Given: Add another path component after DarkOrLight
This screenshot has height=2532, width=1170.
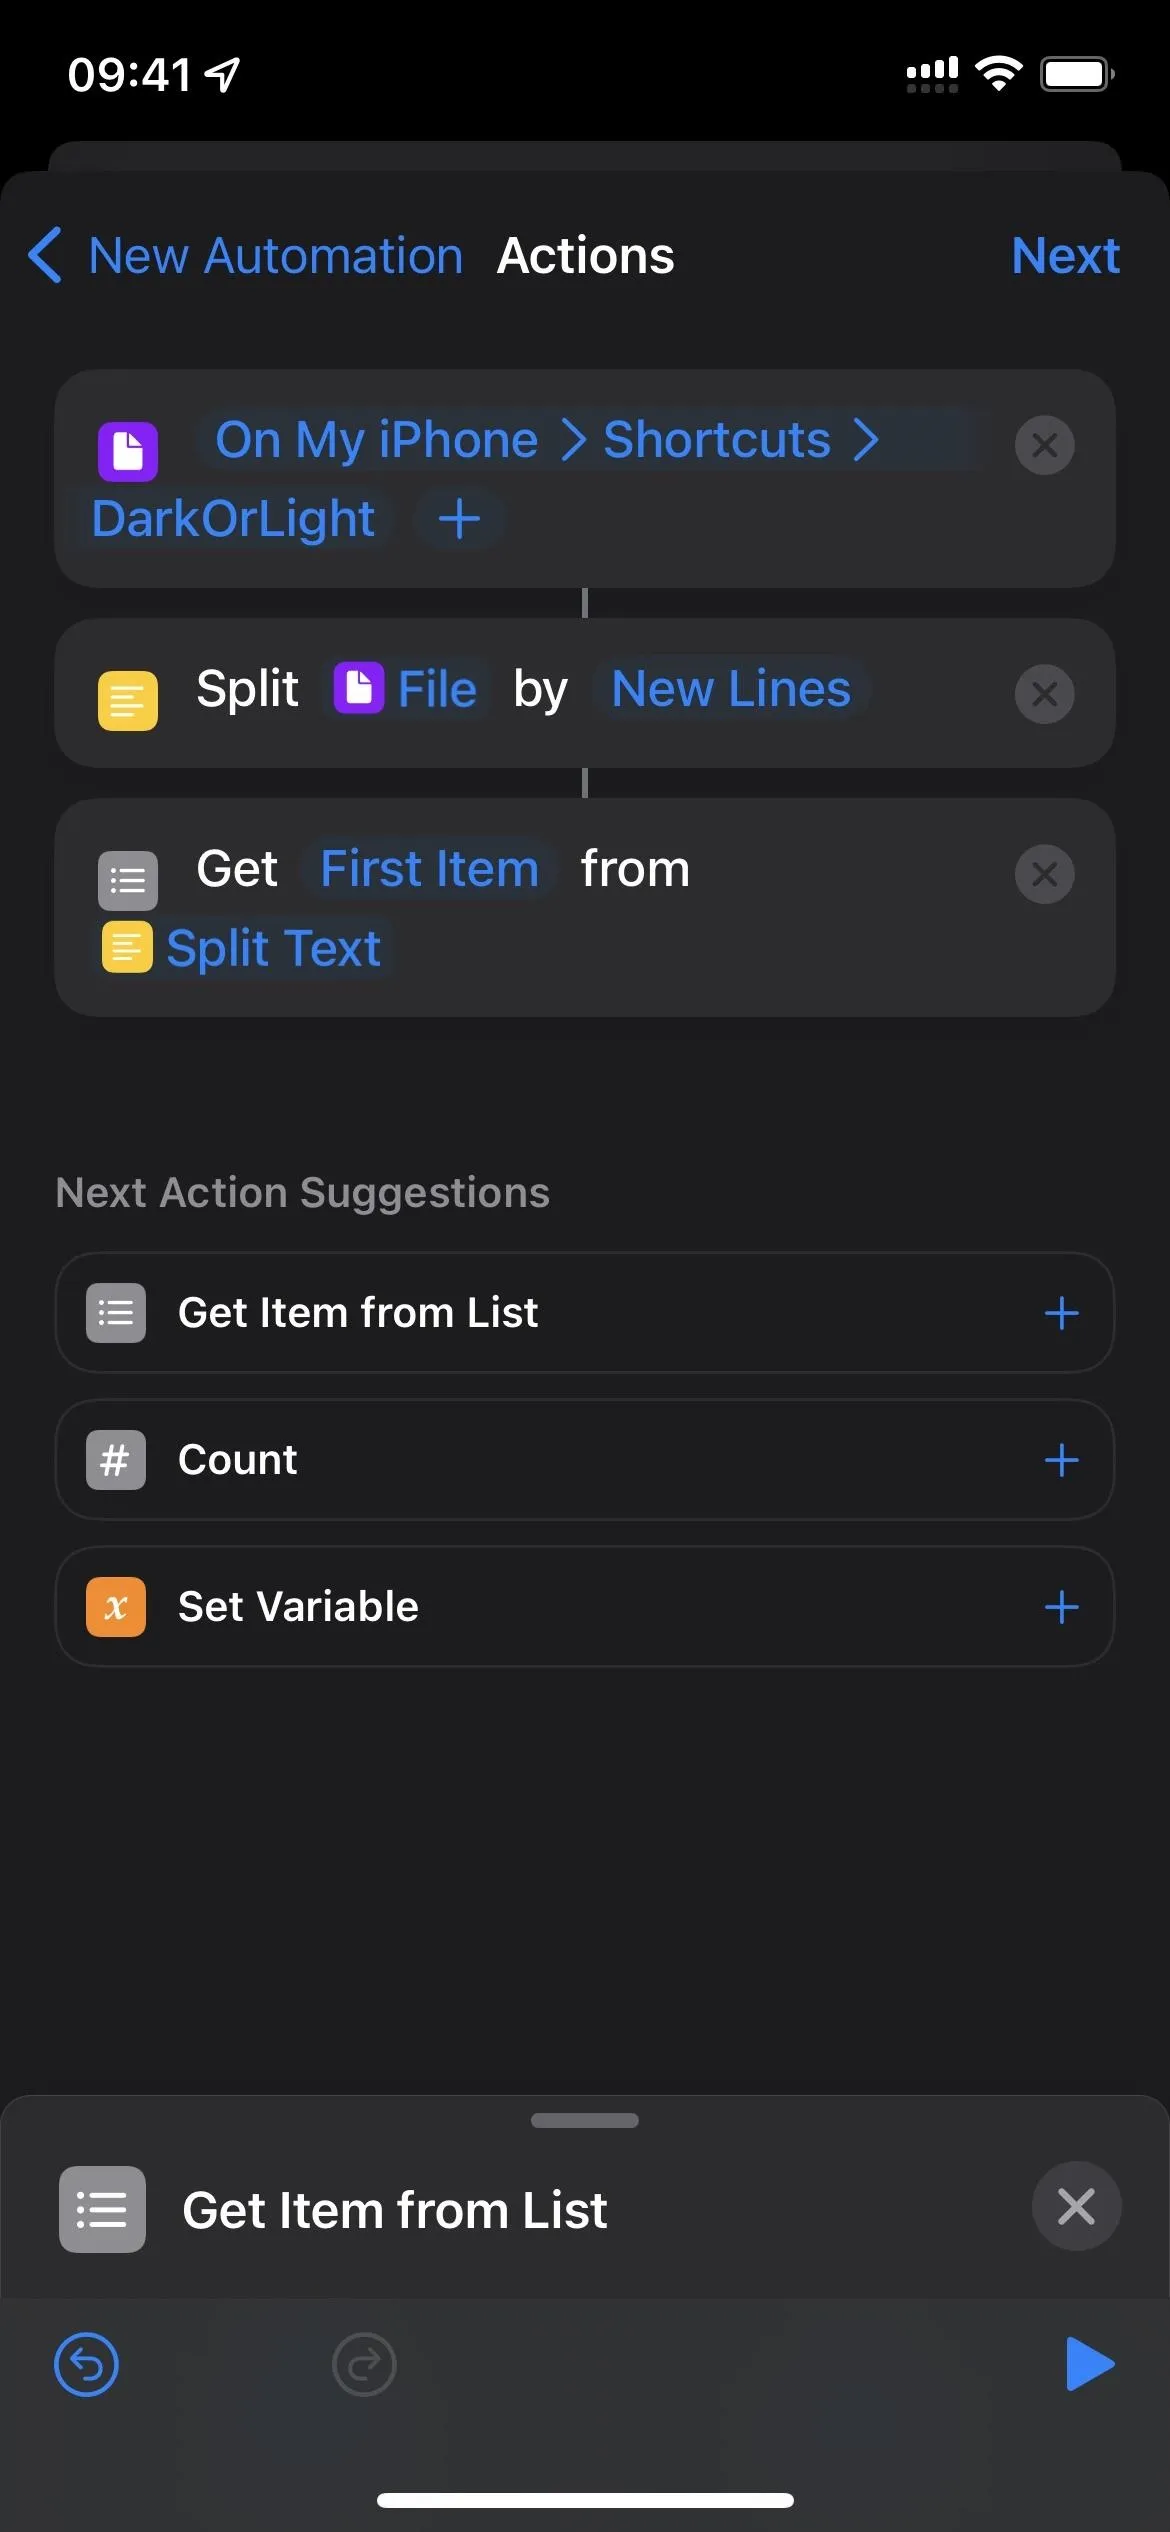Looking at the screenshot, I should click(459, 519).
